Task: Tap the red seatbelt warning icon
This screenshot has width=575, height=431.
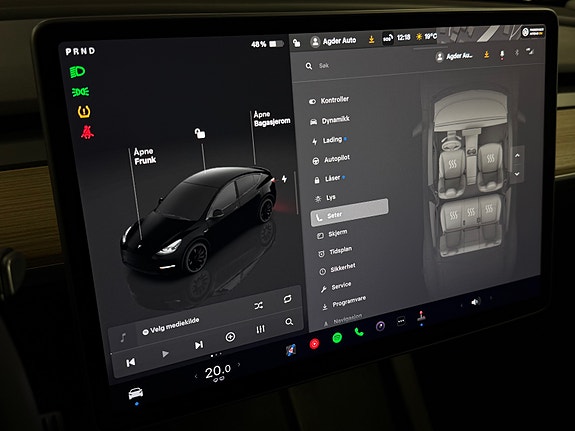Action: click(x=87, y=132)
